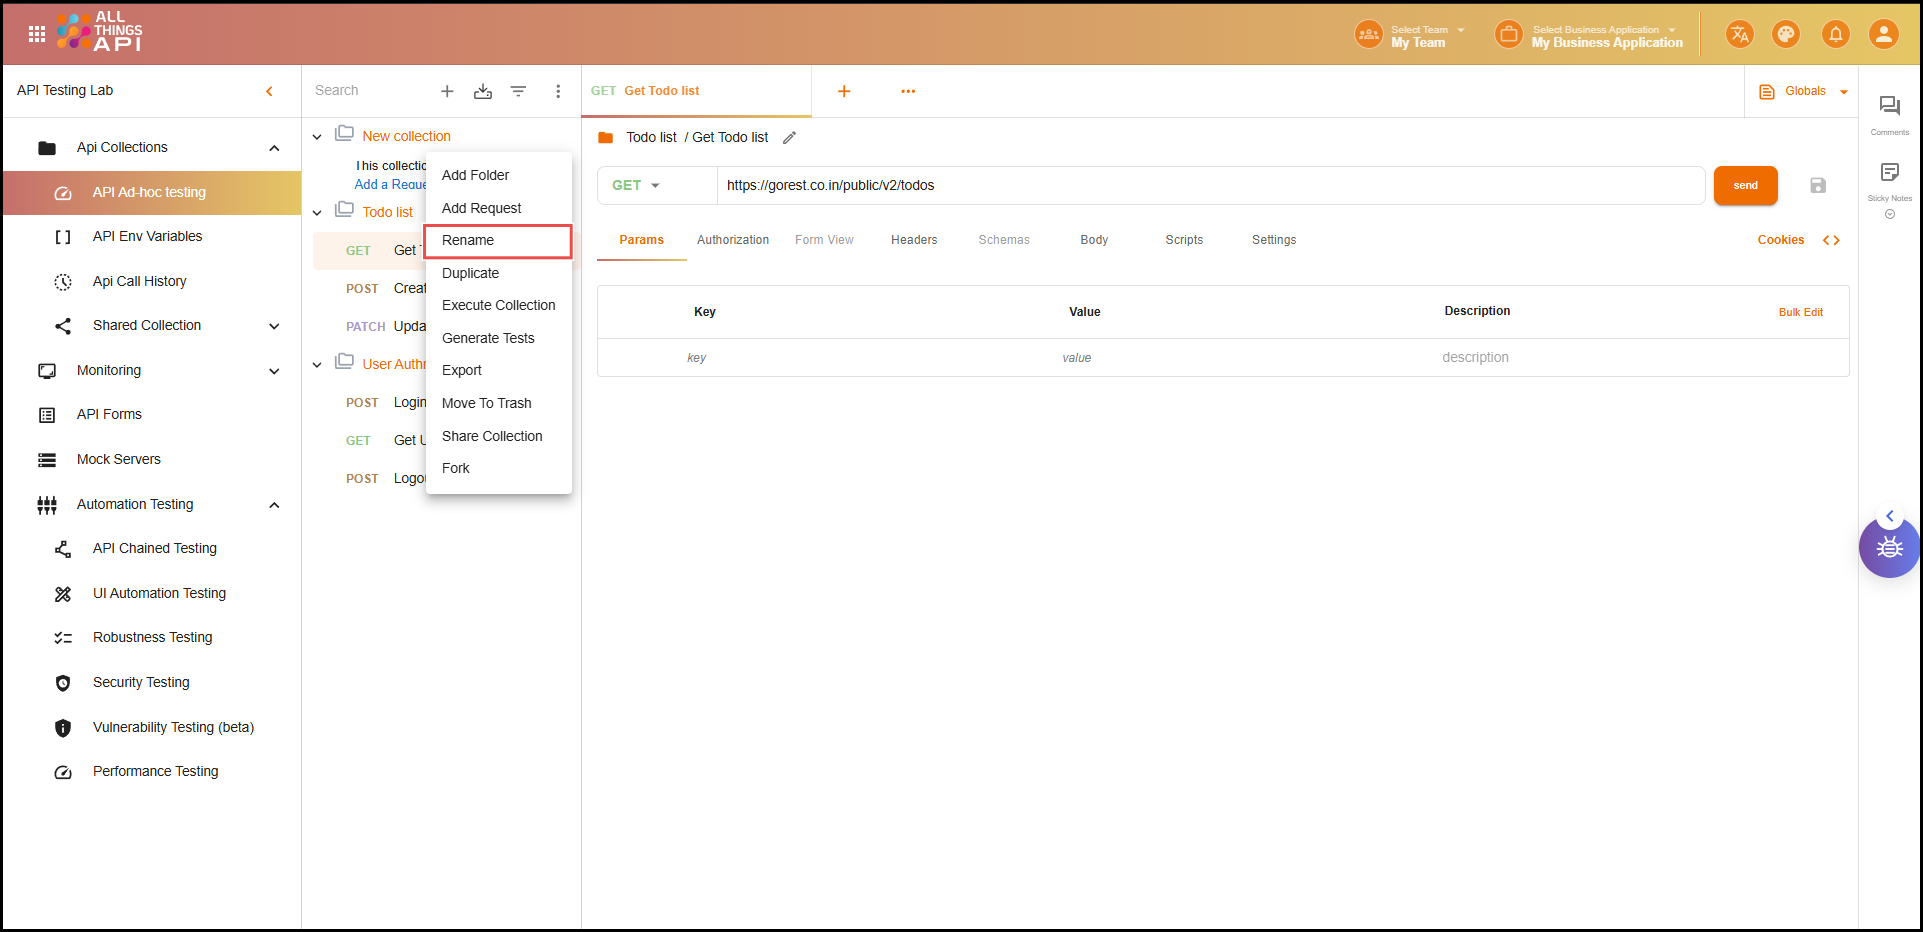Open the Comments panel icon
The width and height of the screenshot is (1923, 932).
(x=1889, y=107)
